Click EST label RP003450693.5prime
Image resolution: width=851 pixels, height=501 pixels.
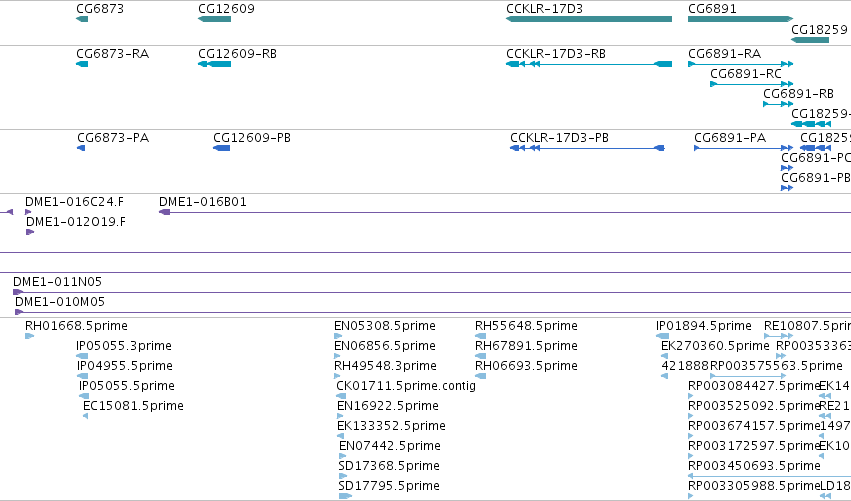pos(754,466)
